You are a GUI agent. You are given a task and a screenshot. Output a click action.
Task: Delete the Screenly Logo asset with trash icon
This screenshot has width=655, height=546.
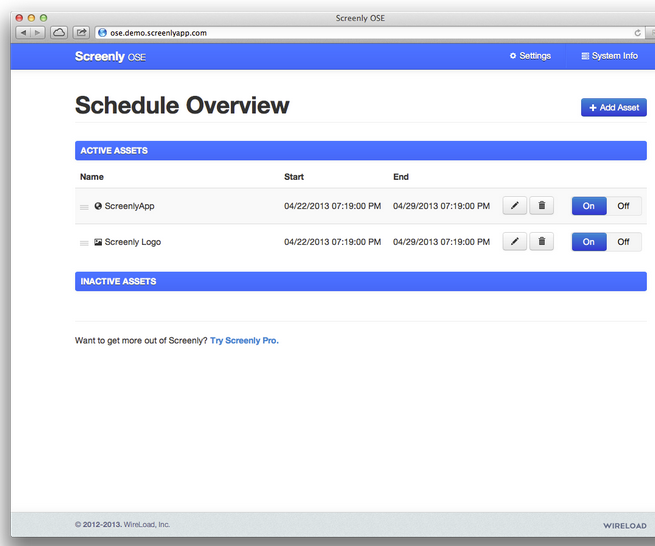click(541, 241)
